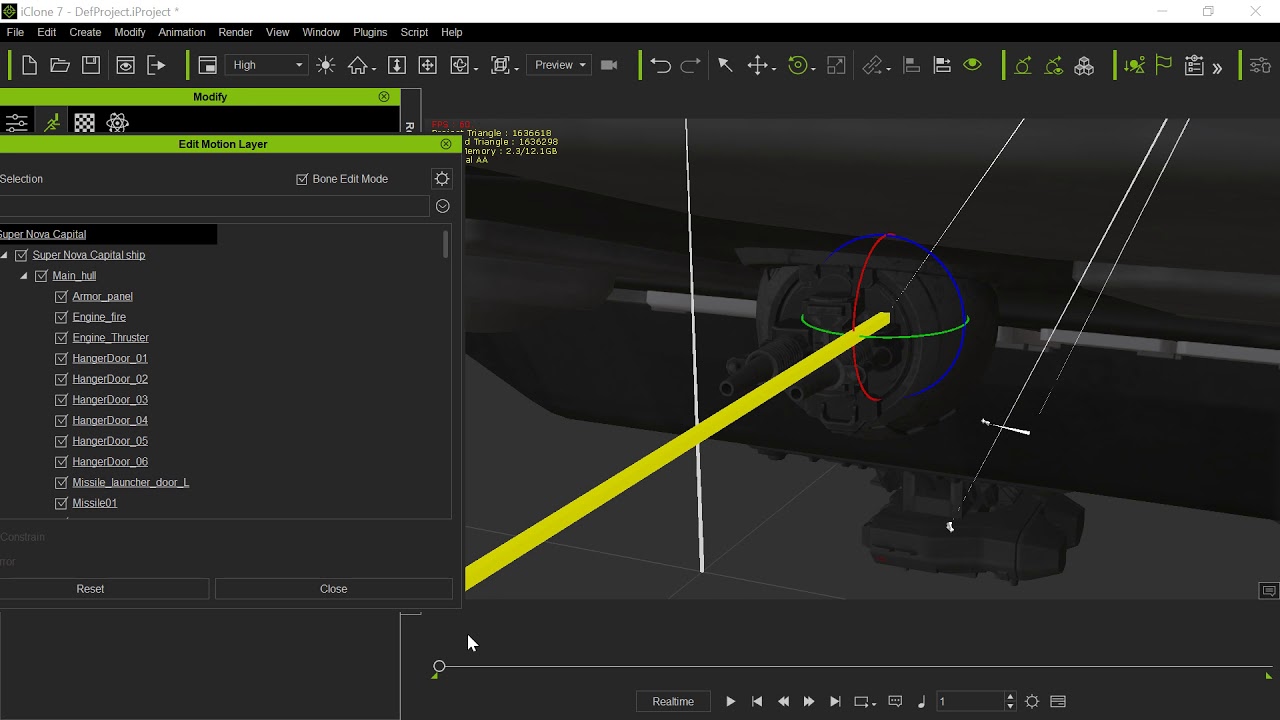Open Edit Motion Layer settings gear
Viewport: 1280px width, 720px height.
442,179
